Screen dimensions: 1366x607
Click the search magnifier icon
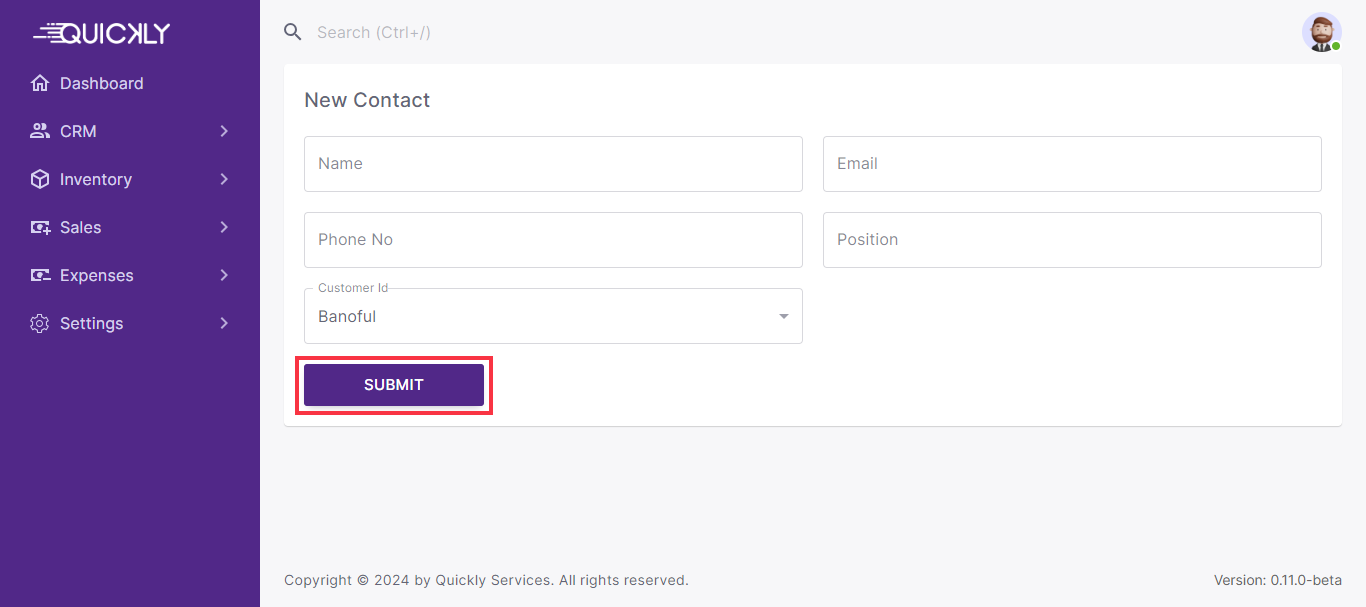click(x=293, y=32)
